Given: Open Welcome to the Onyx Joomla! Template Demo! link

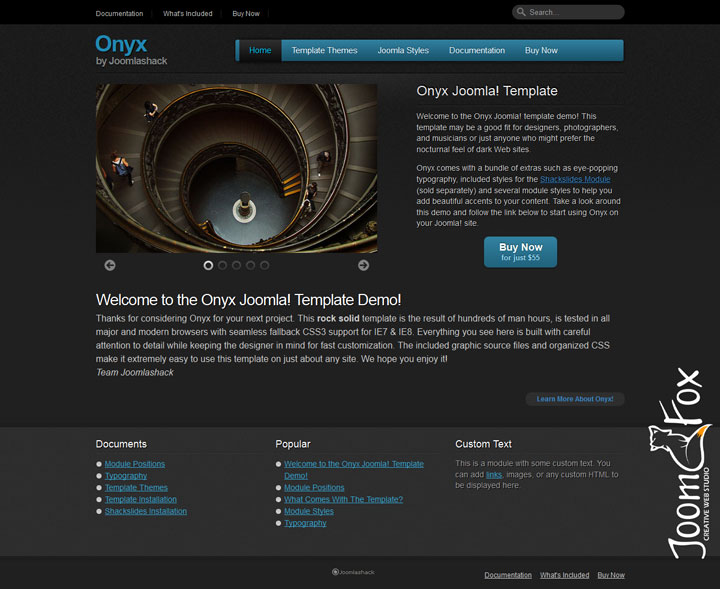Looking at the screenshot, I should 354,470.
